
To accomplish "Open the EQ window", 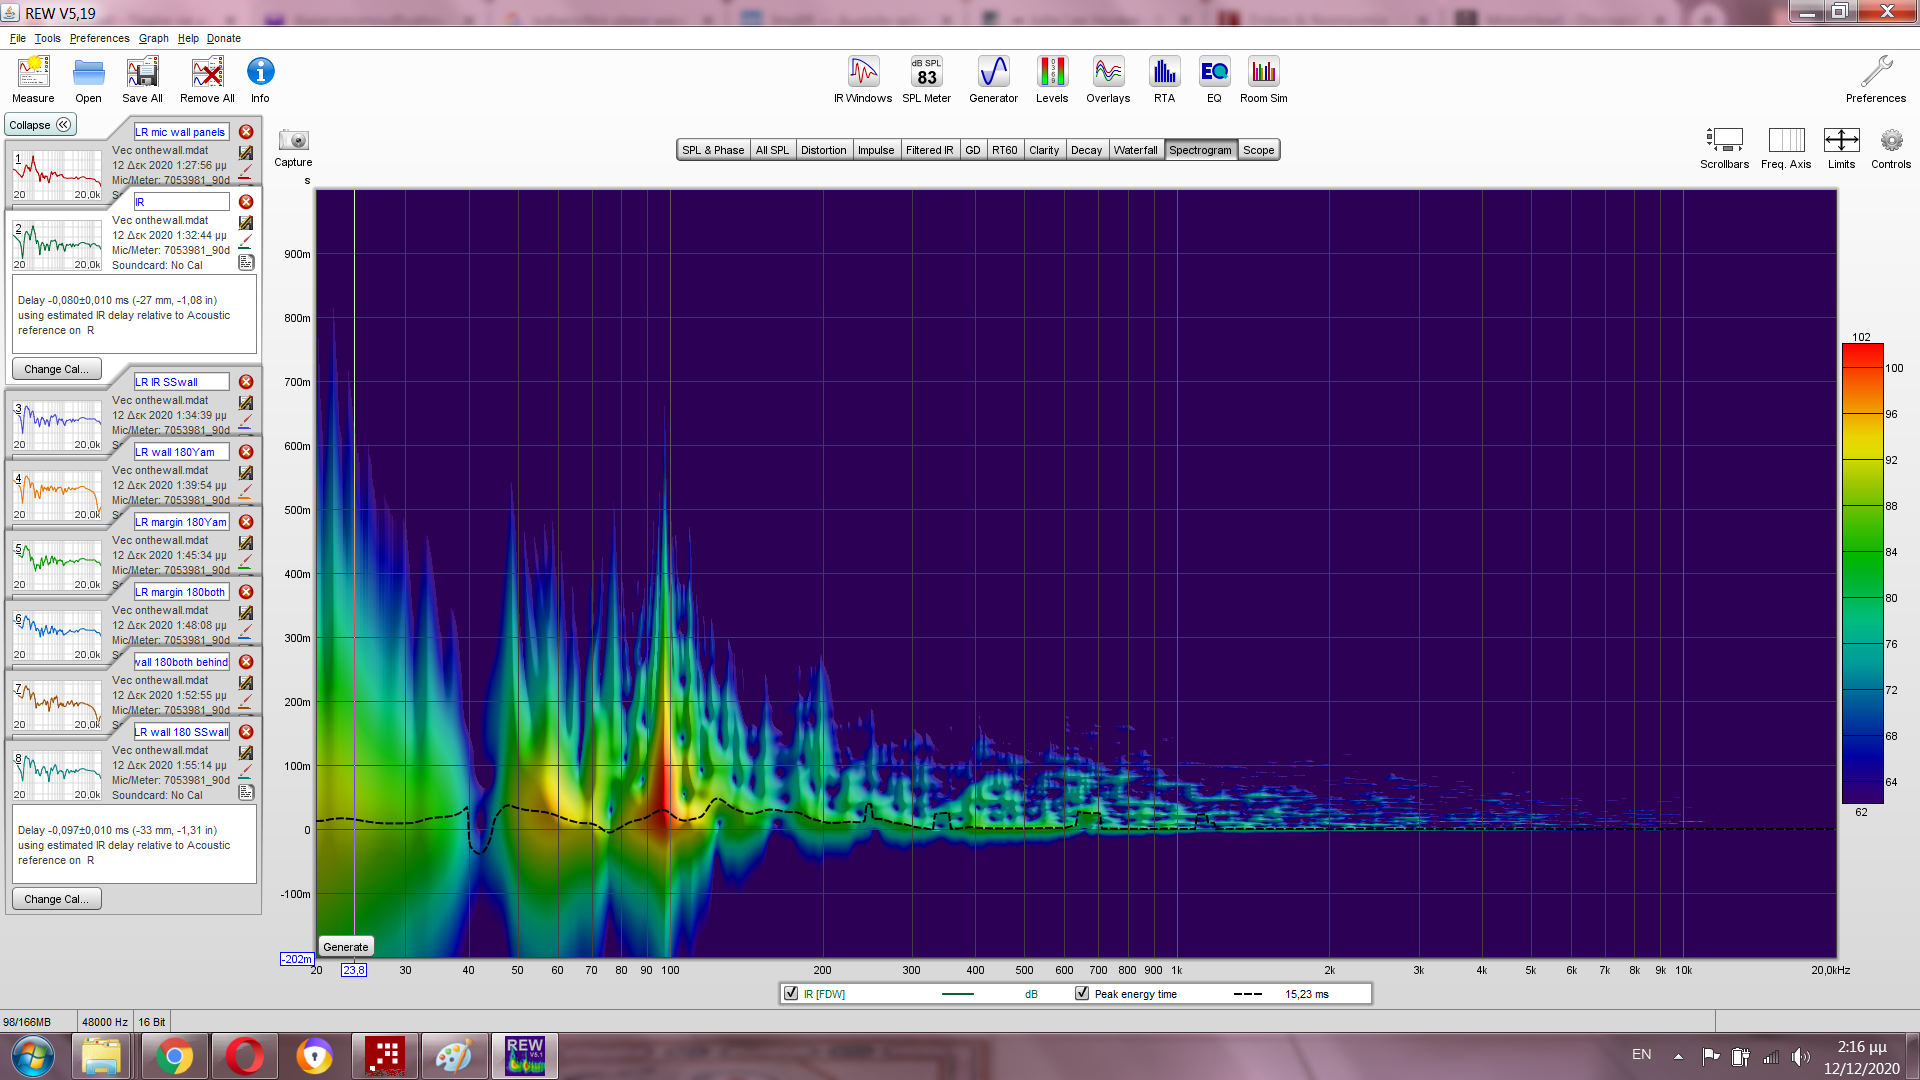I will coord(1214,79).
